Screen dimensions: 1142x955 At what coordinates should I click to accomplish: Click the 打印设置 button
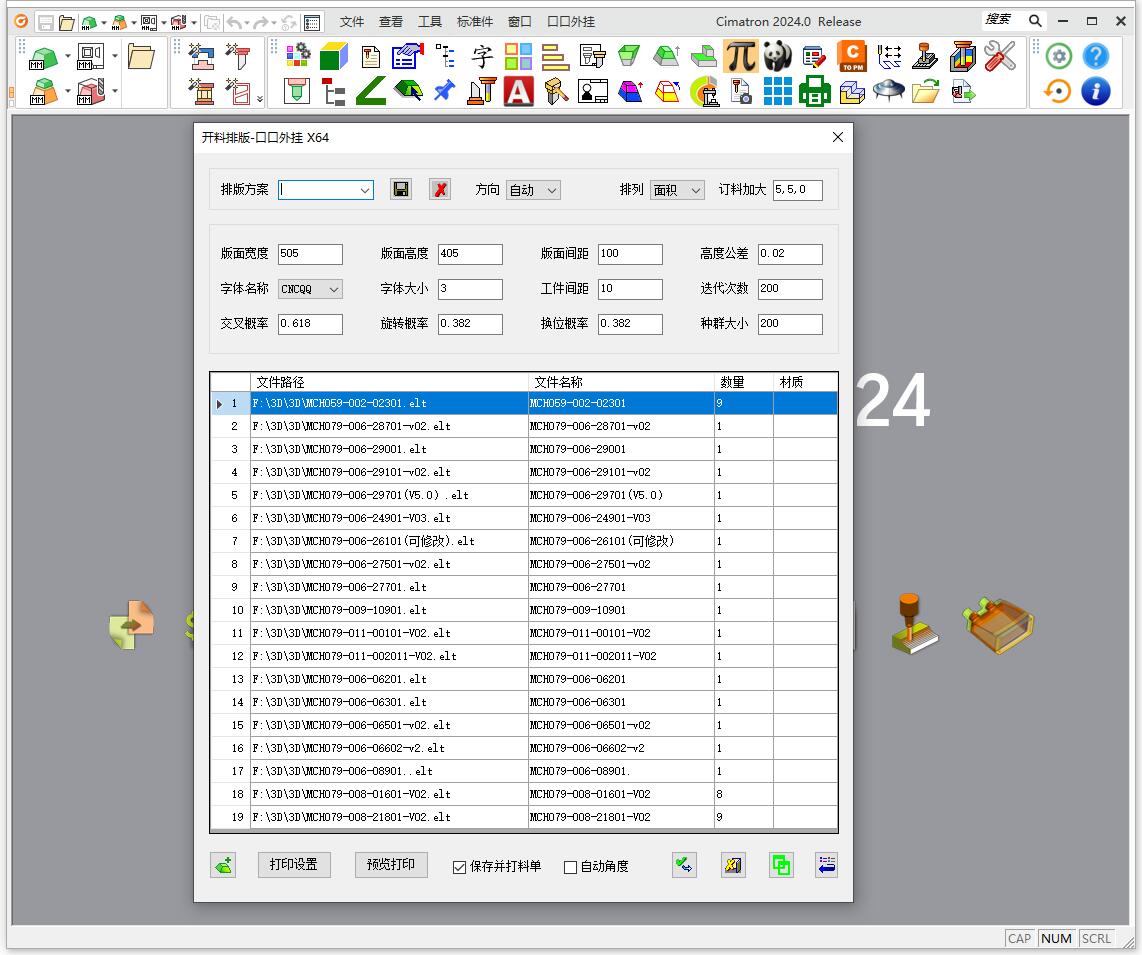coord(294,865)
